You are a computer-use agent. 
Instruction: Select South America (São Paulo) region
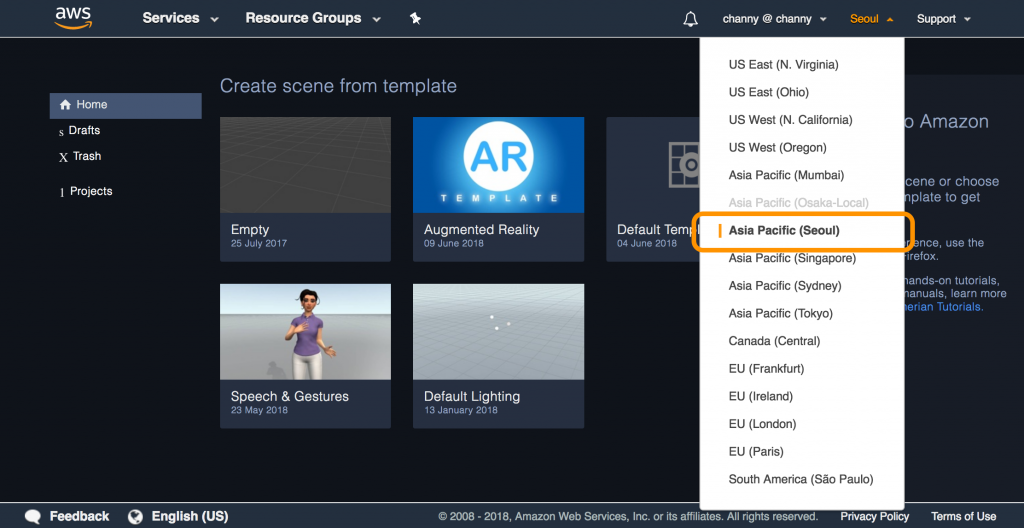[x=802, y=479]
